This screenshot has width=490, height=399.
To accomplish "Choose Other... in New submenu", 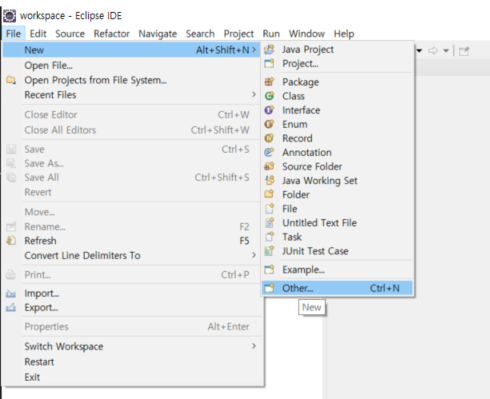I will (x=337, y=288).
